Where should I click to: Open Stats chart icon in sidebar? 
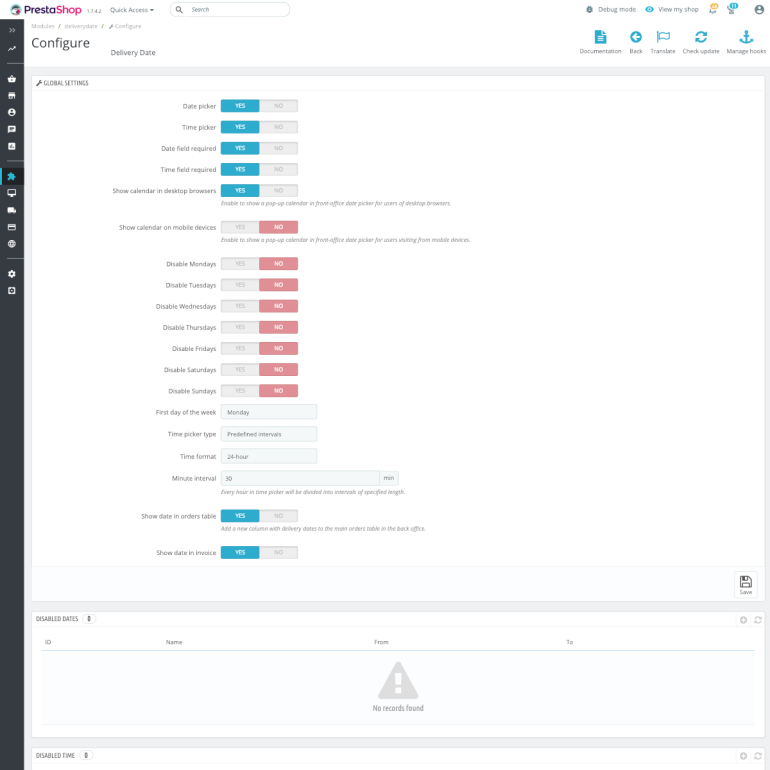(12, 146)
